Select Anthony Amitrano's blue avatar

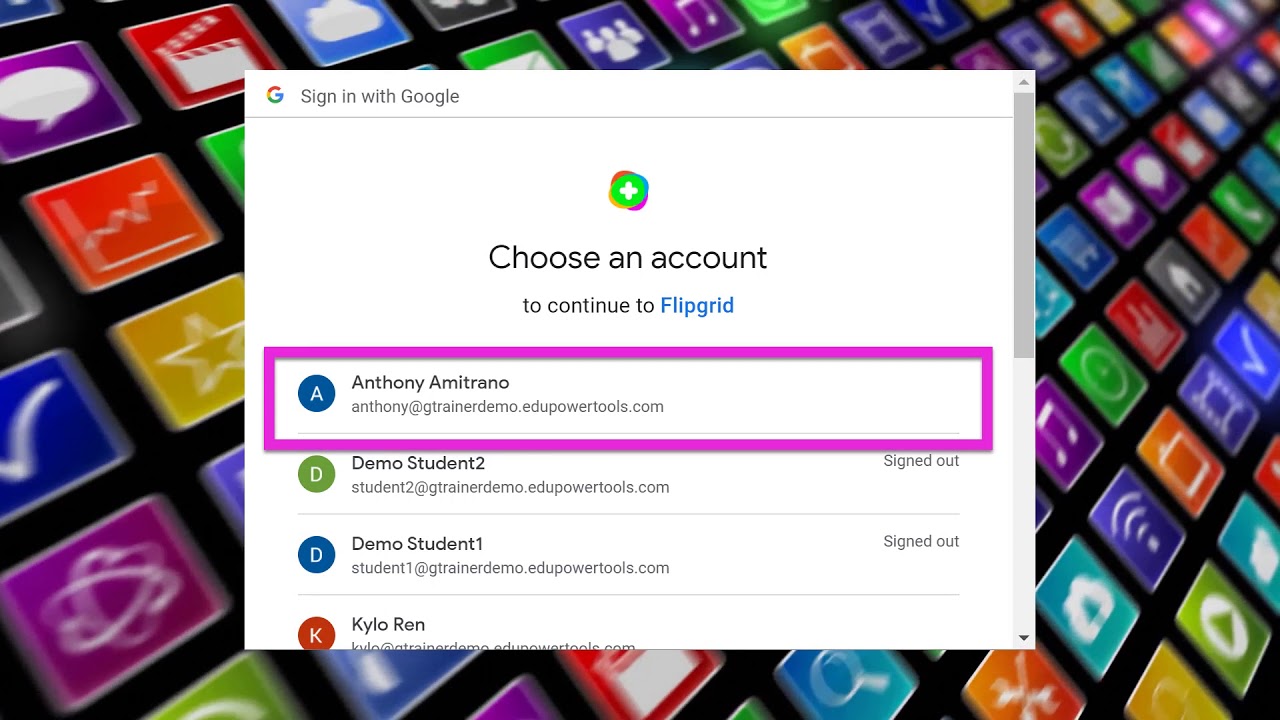click(x=316, y=394)
